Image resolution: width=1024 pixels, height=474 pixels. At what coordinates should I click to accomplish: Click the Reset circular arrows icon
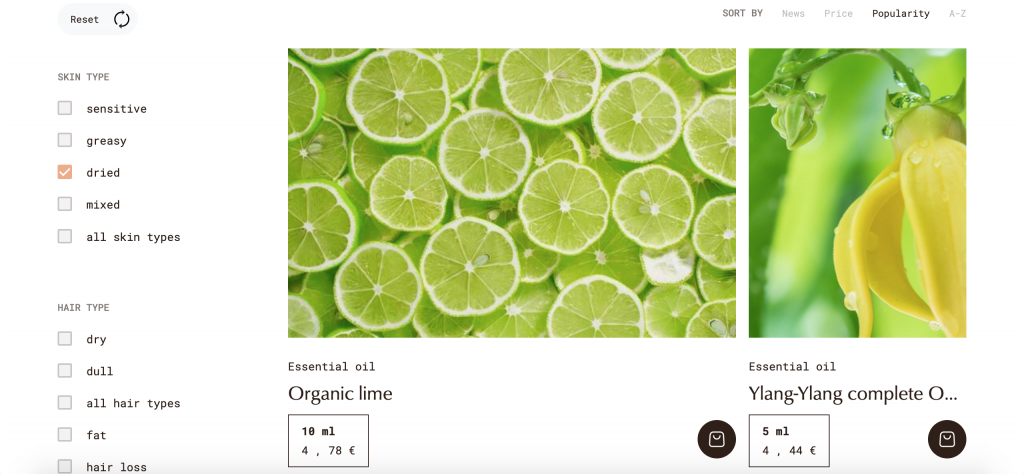121,20
